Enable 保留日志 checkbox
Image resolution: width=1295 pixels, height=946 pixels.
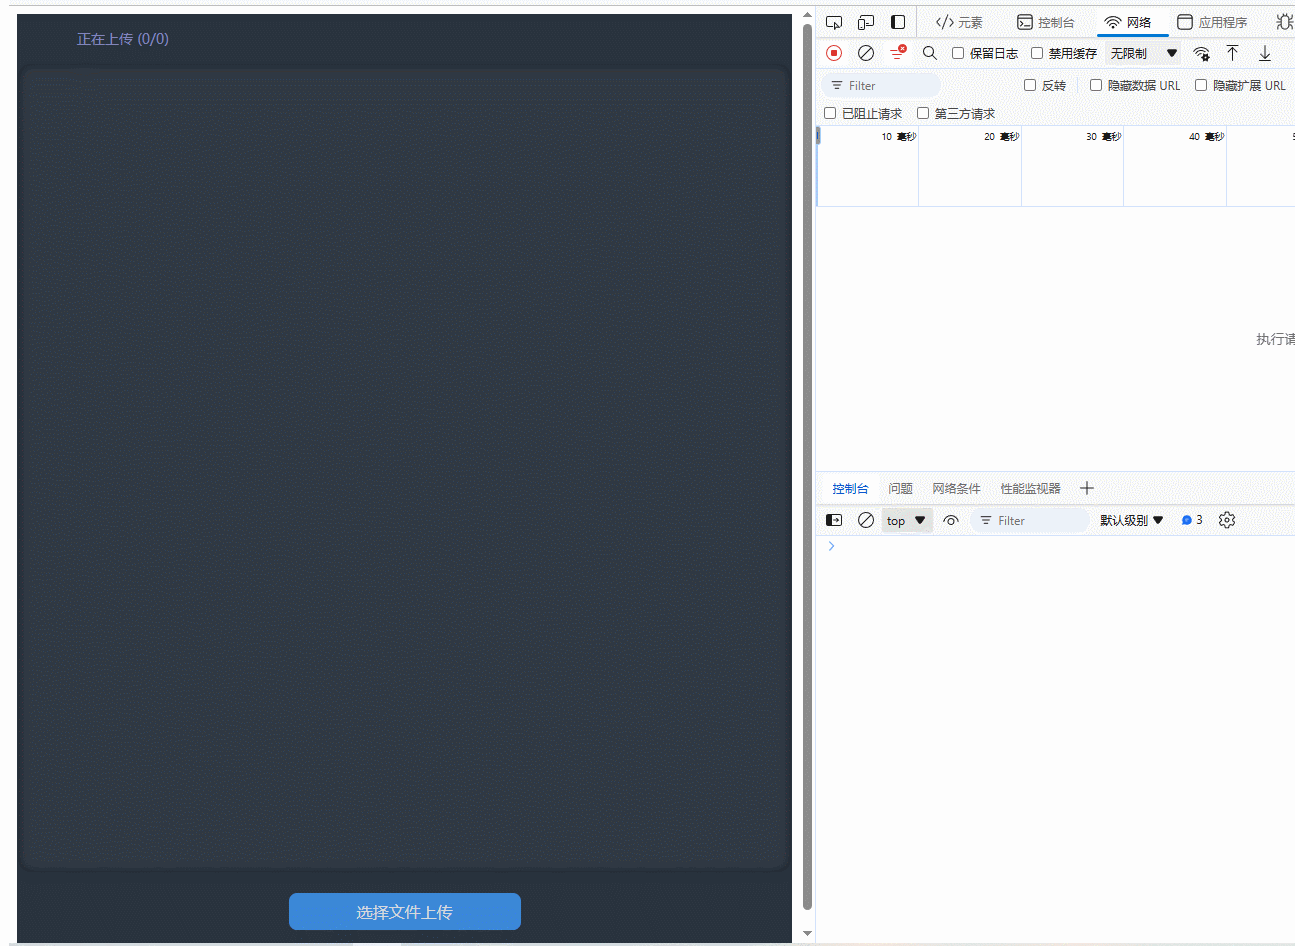(958, 53)
